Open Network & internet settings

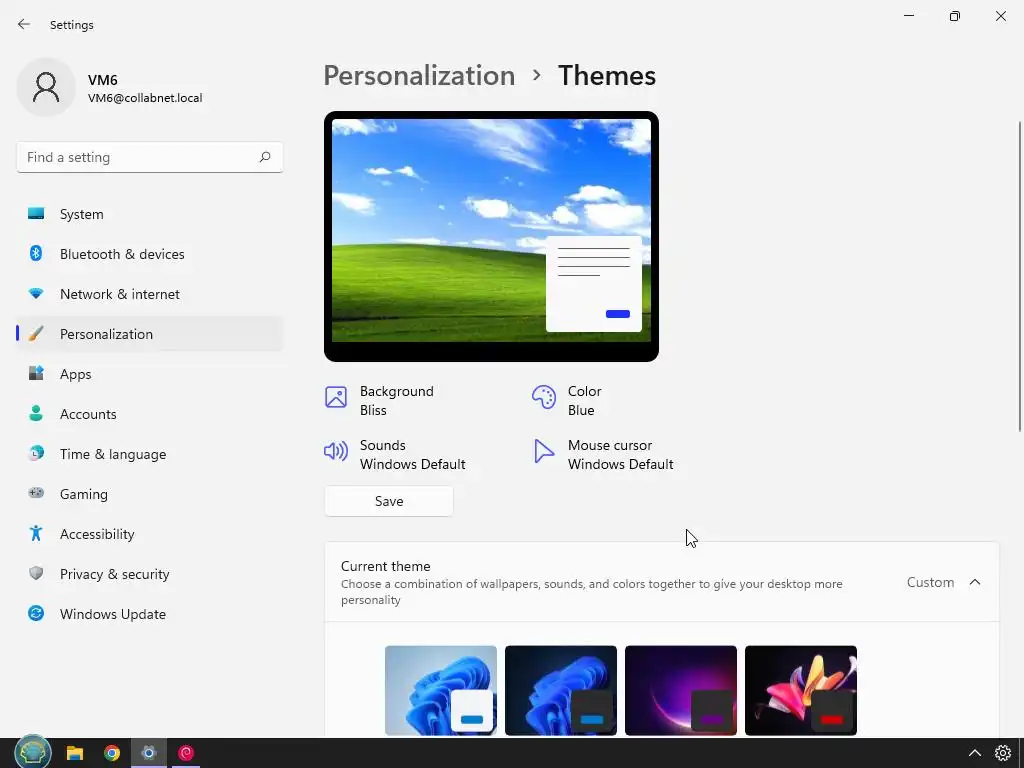150,293
